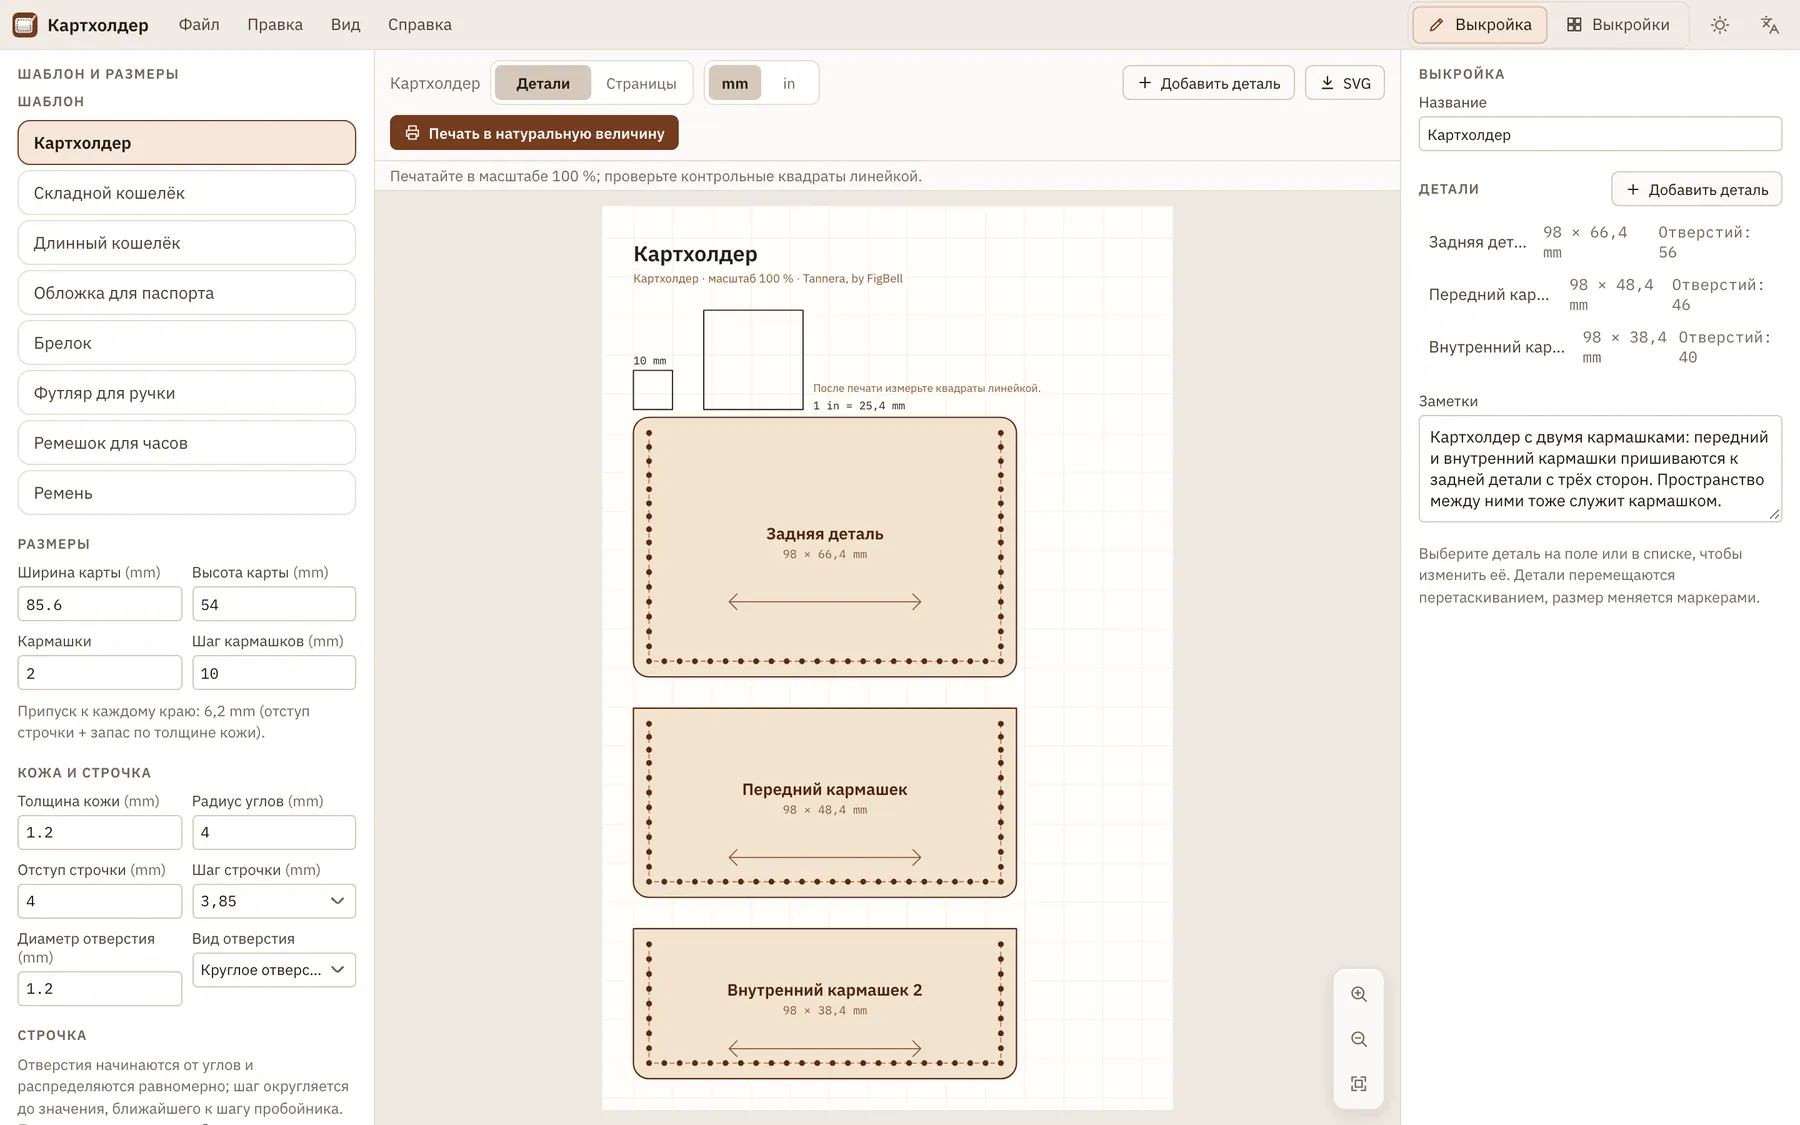Click the Высота карты input field
This screenshot has width=1800, height=1125.
click(274, 604)
